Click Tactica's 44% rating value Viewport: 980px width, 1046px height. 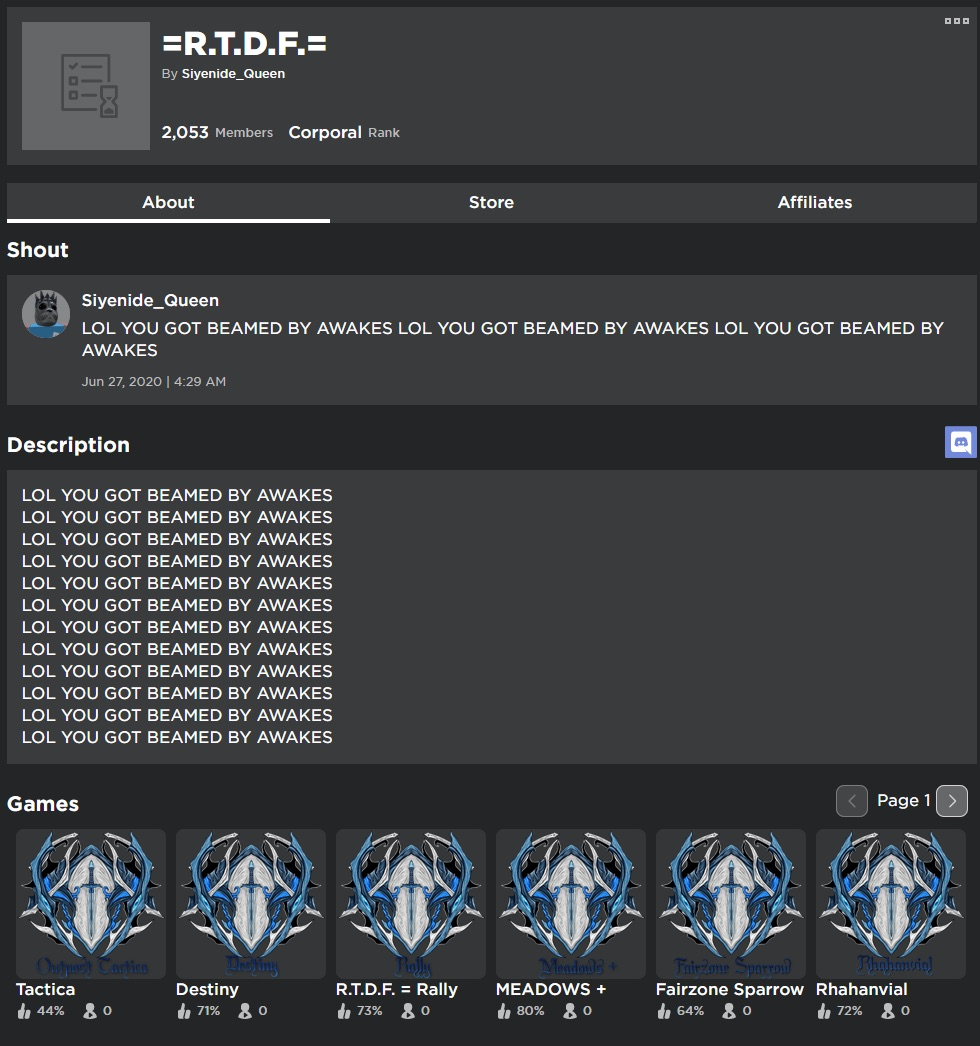tap(51, 1011)
